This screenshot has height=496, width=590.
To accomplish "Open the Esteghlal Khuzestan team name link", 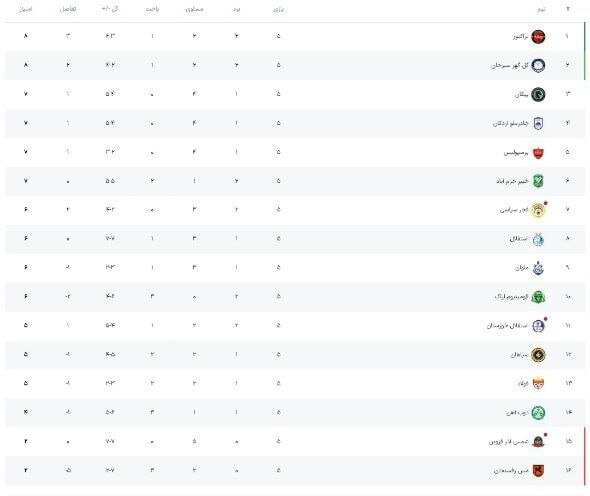I will click(x=507, y=326).
